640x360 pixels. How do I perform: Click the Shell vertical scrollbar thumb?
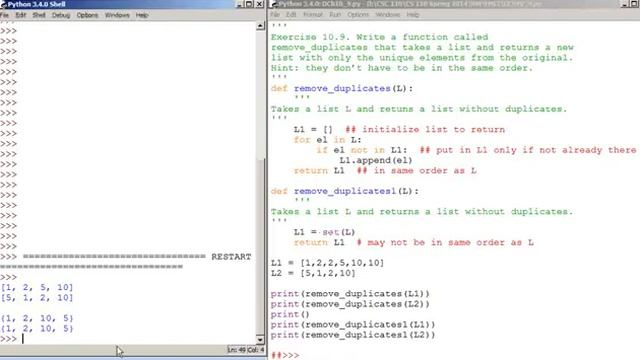point(261,246)
